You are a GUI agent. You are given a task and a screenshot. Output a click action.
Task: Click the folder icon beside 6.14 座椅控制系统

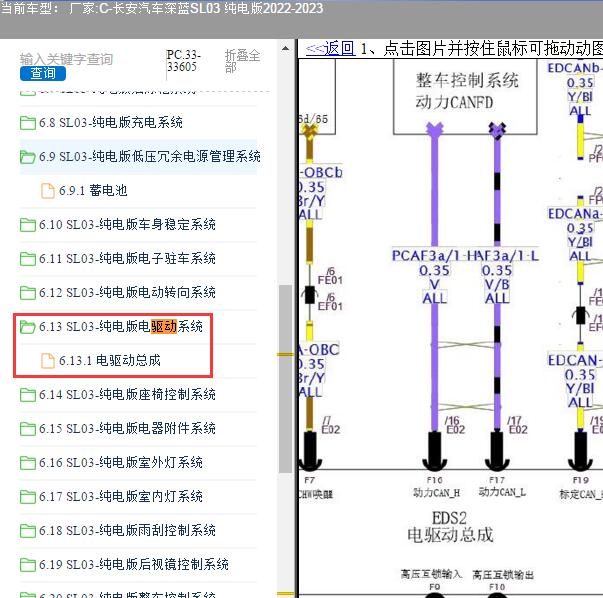pos(28,395)
